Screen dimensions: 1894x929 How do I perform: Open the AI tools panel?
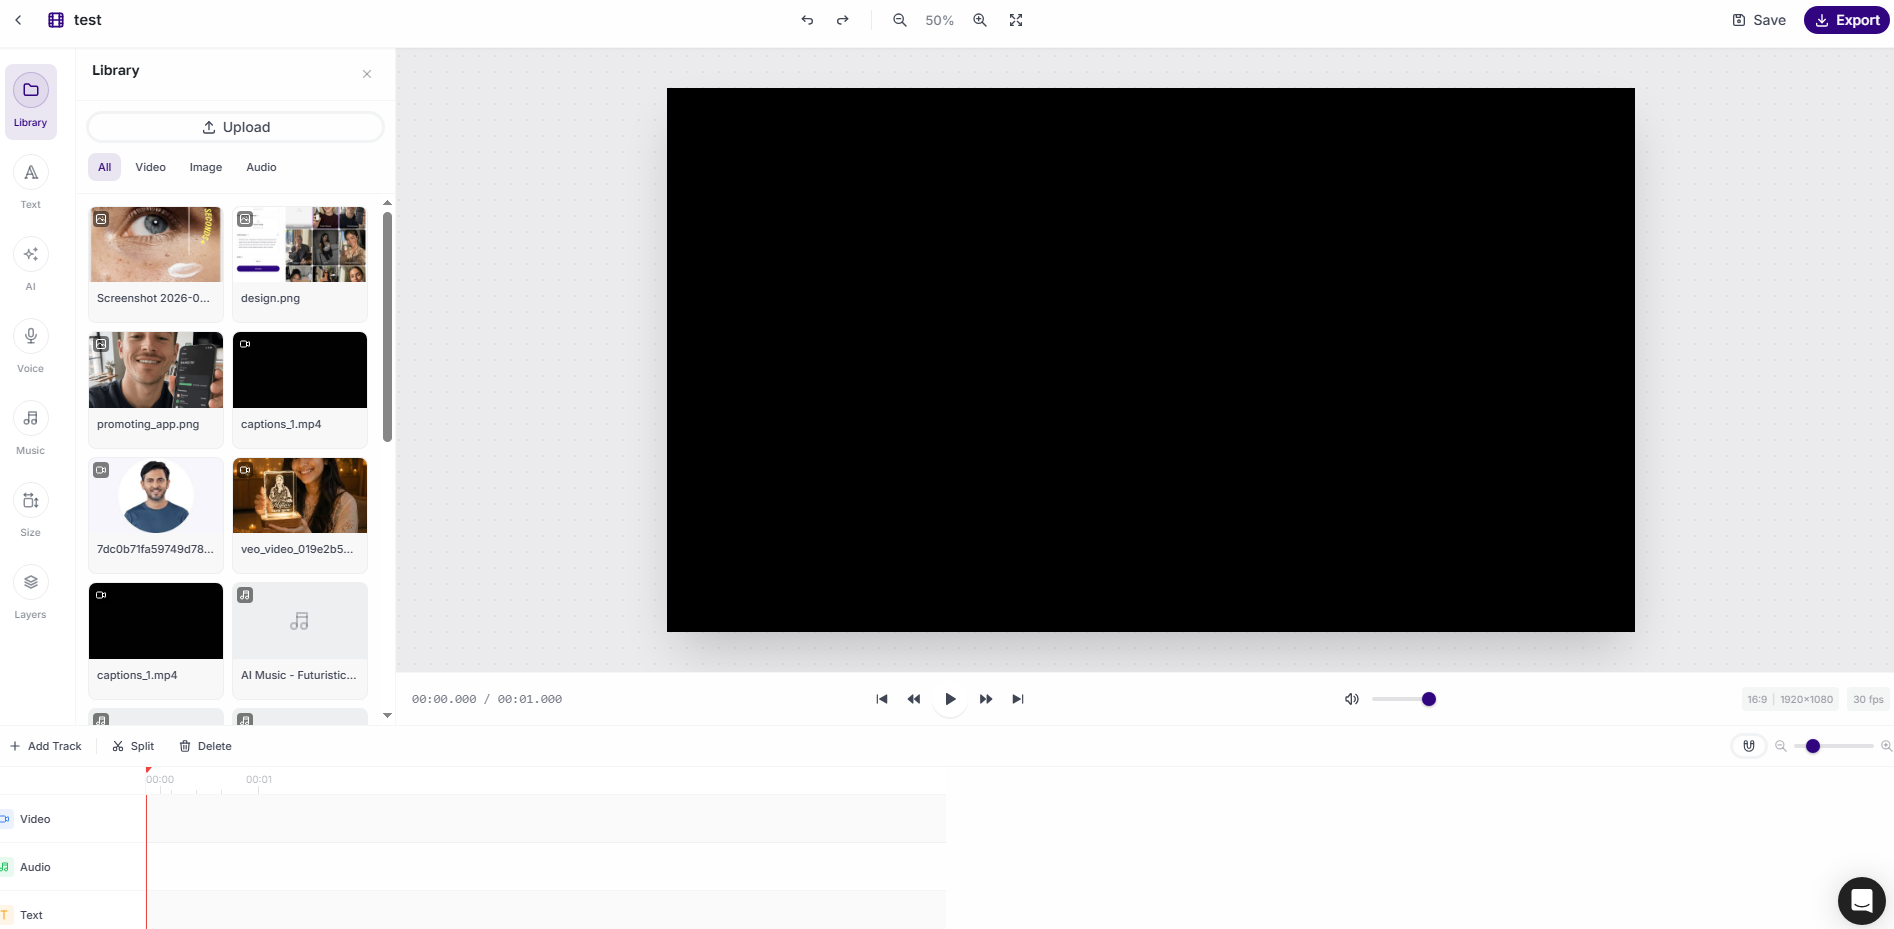pos(31,266)
